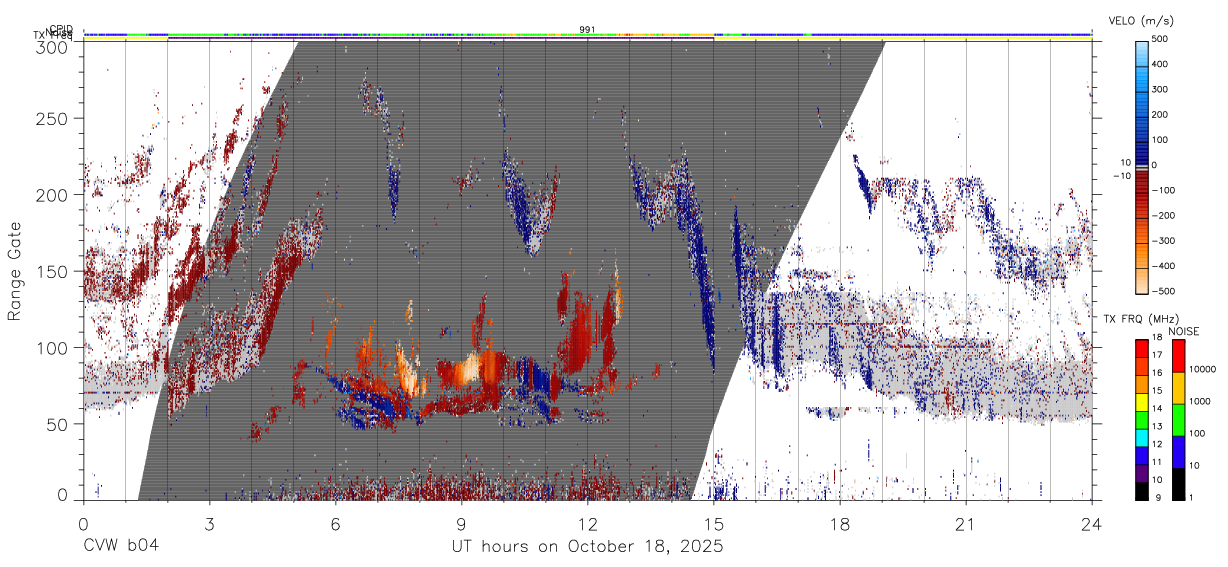This screenshot has height=567, width=1228.
Task: Click the '400' label on VELO colorbar
Action: point(1162,64)
